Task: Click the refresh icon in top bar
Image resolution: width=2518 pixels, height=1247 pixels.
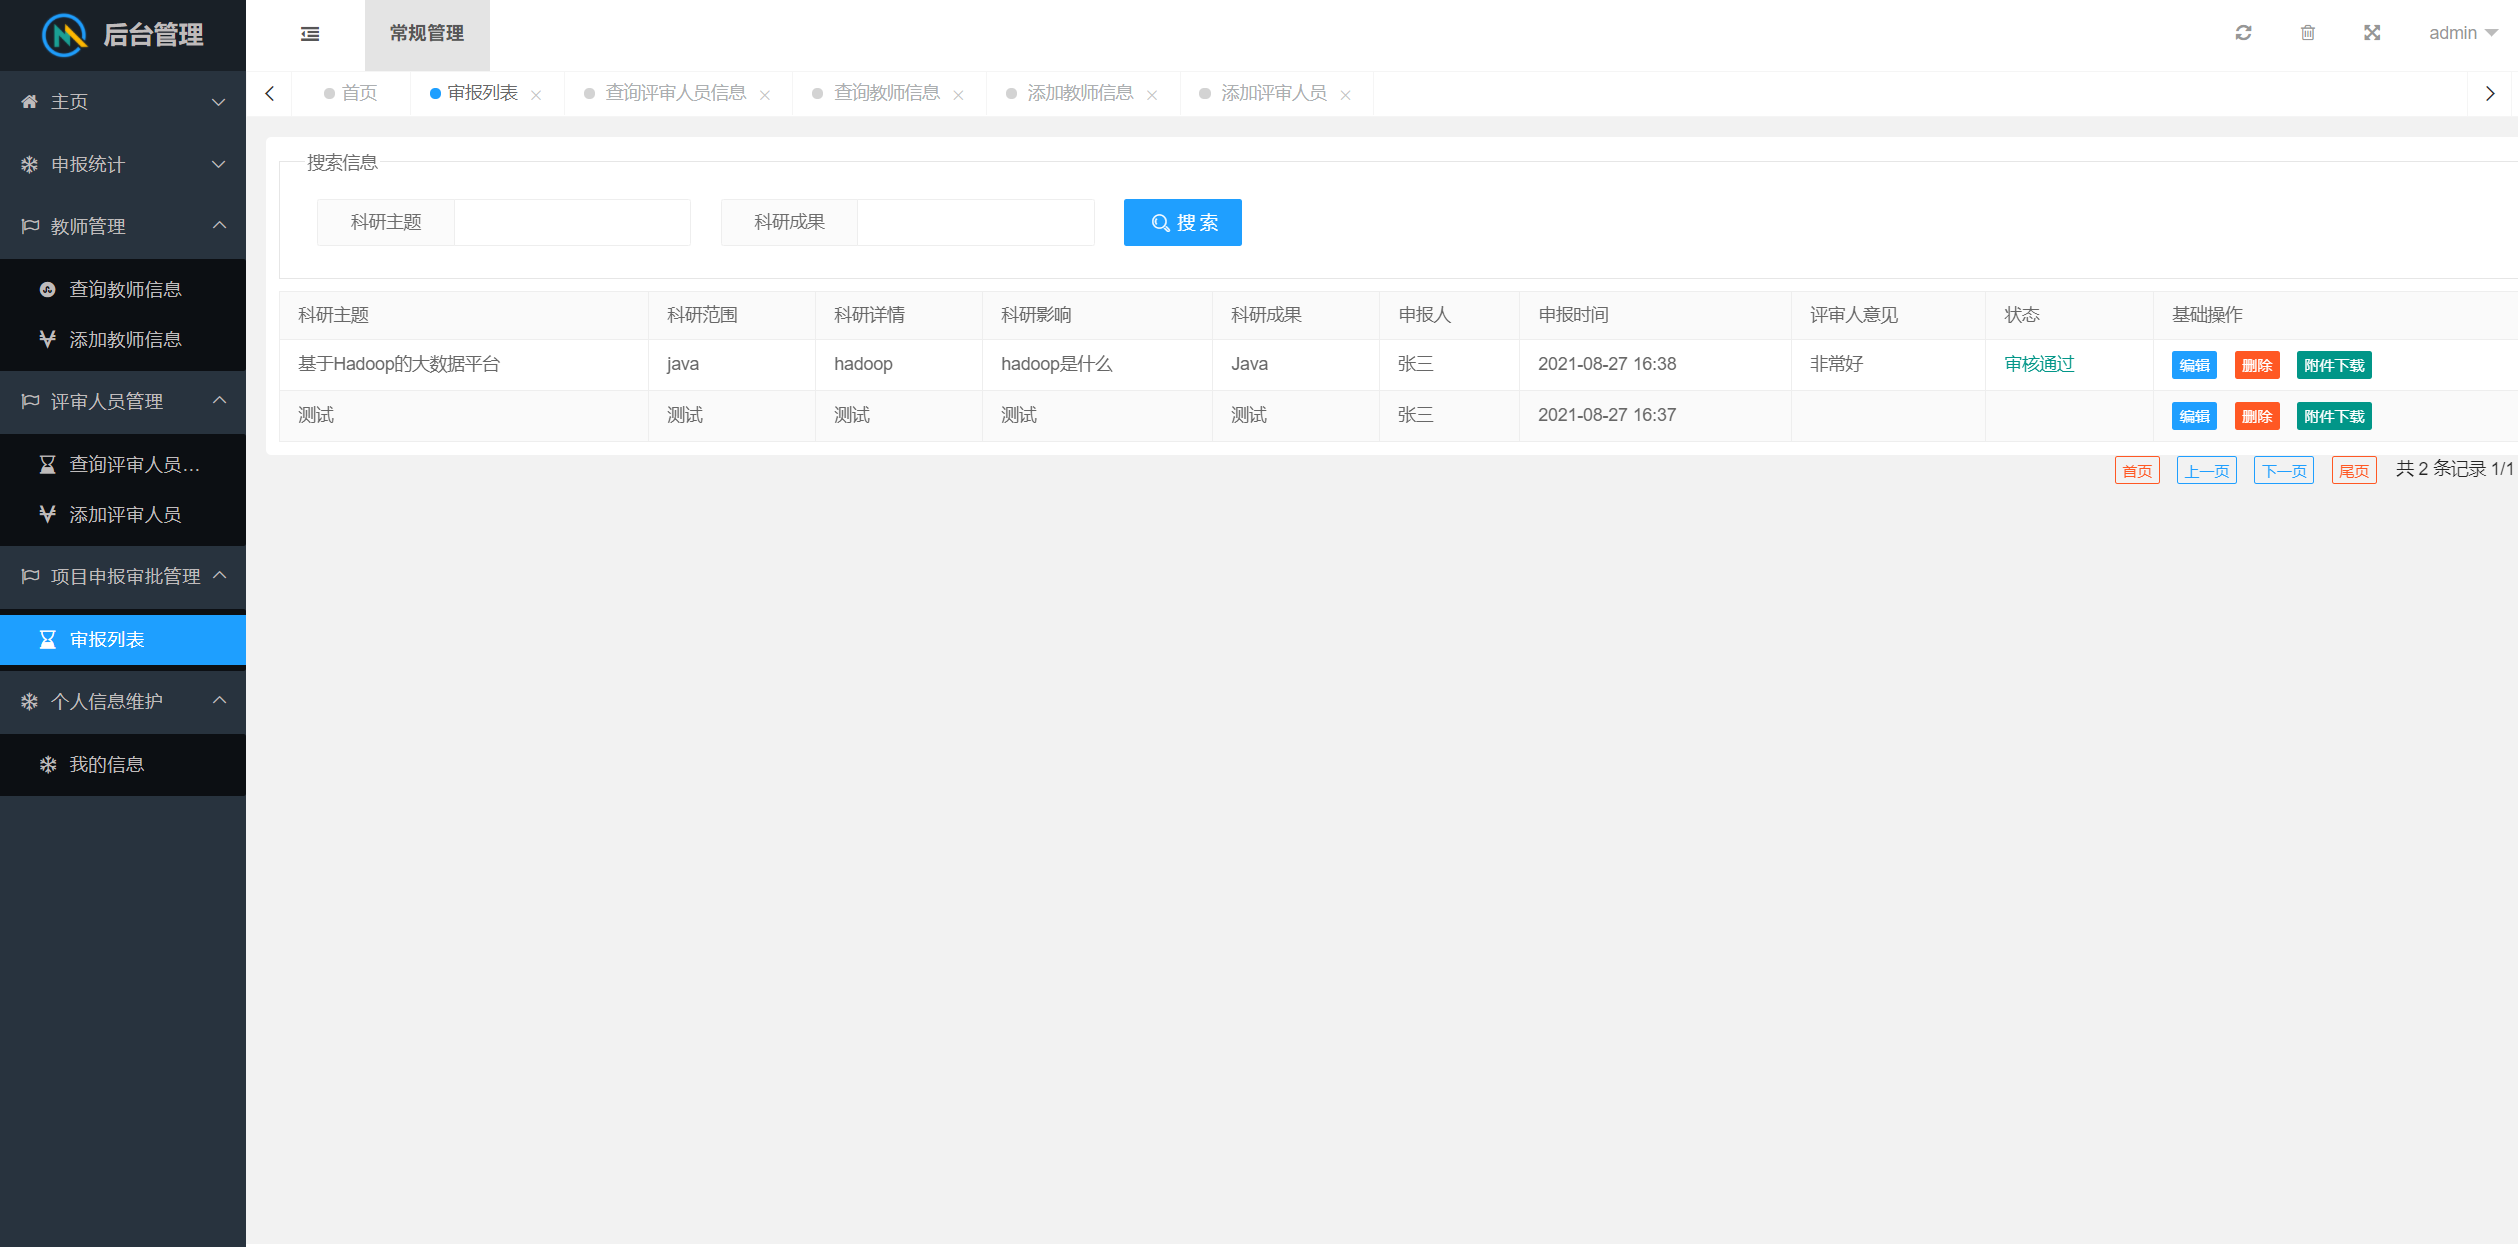Action: pos(2243,33)
